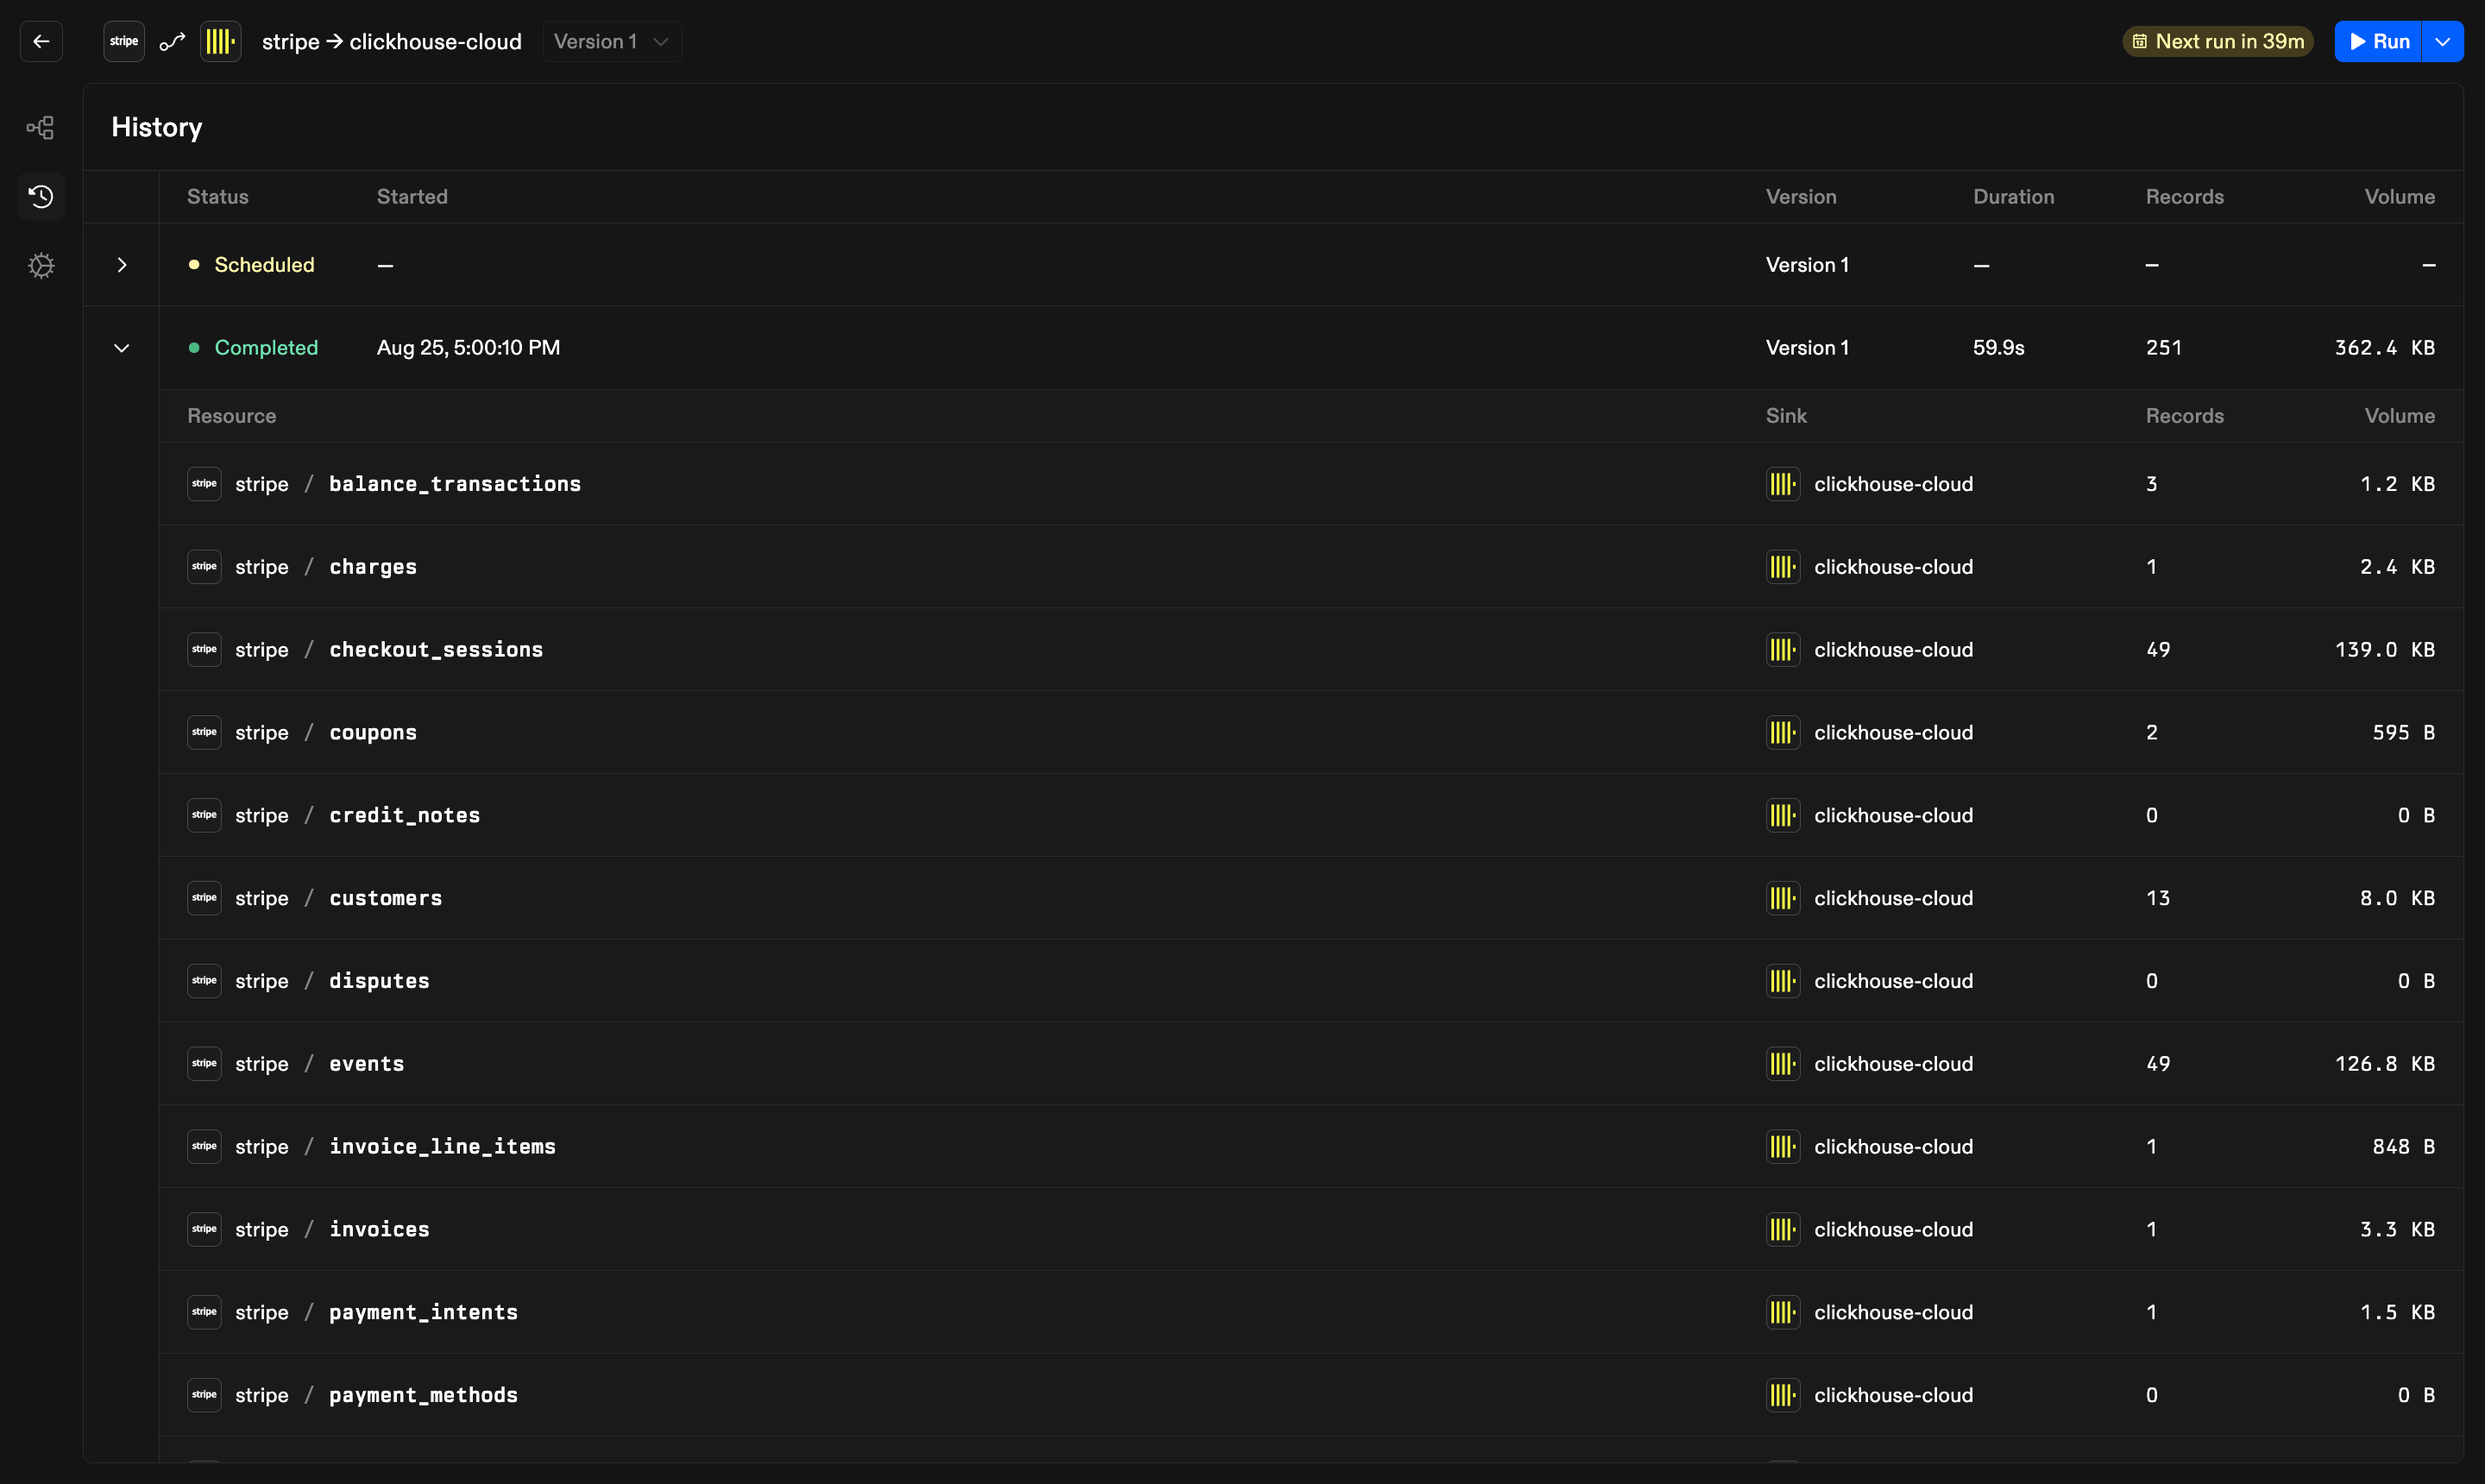Click ClickHouse sink icon in checkout_sessions row
This screenshot has width=2485, height=1484.
[x=1783, y=650]
